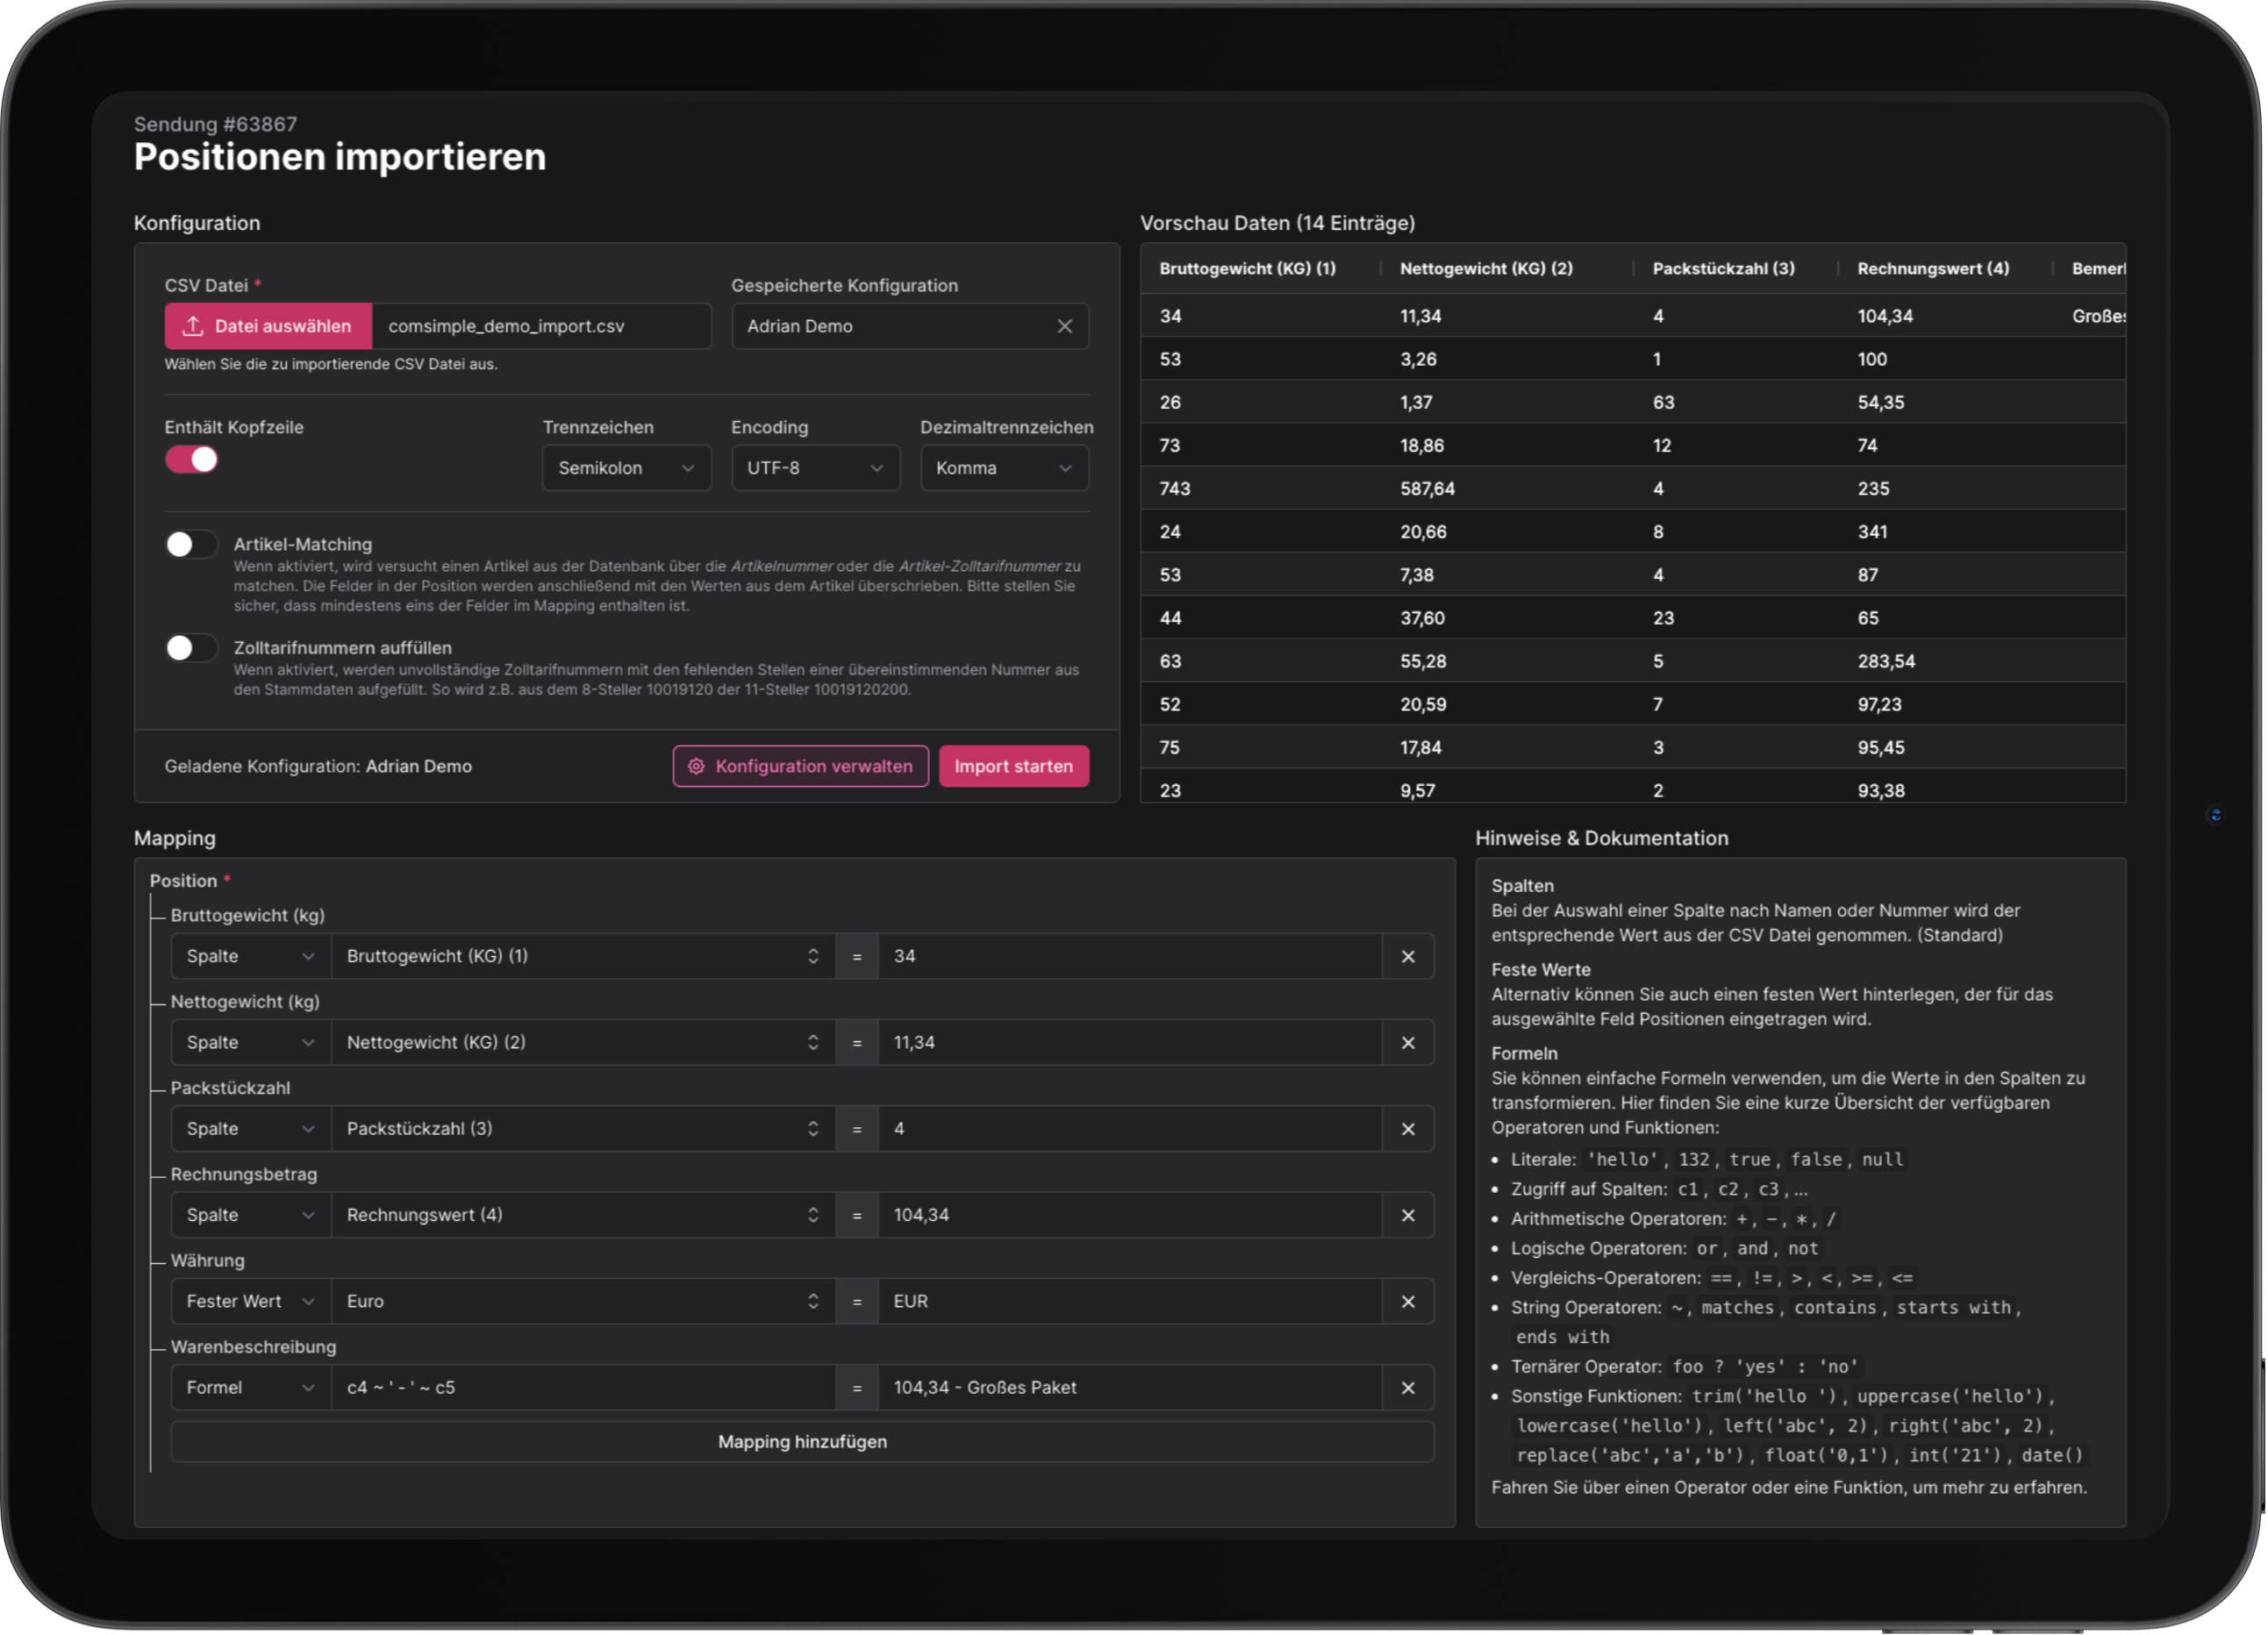
Task: Open the Euro currency selector
Action: (x=584, y=1302)
